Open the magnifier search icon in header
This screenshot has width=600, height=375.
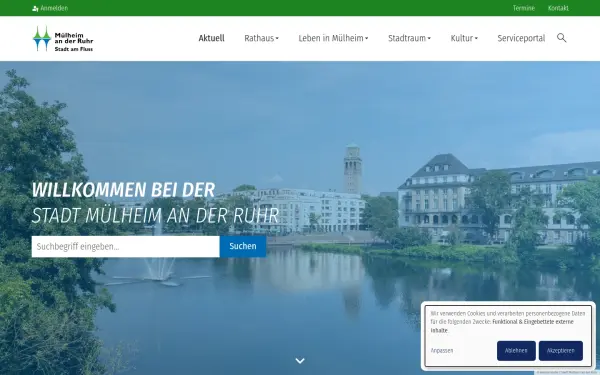561,38
